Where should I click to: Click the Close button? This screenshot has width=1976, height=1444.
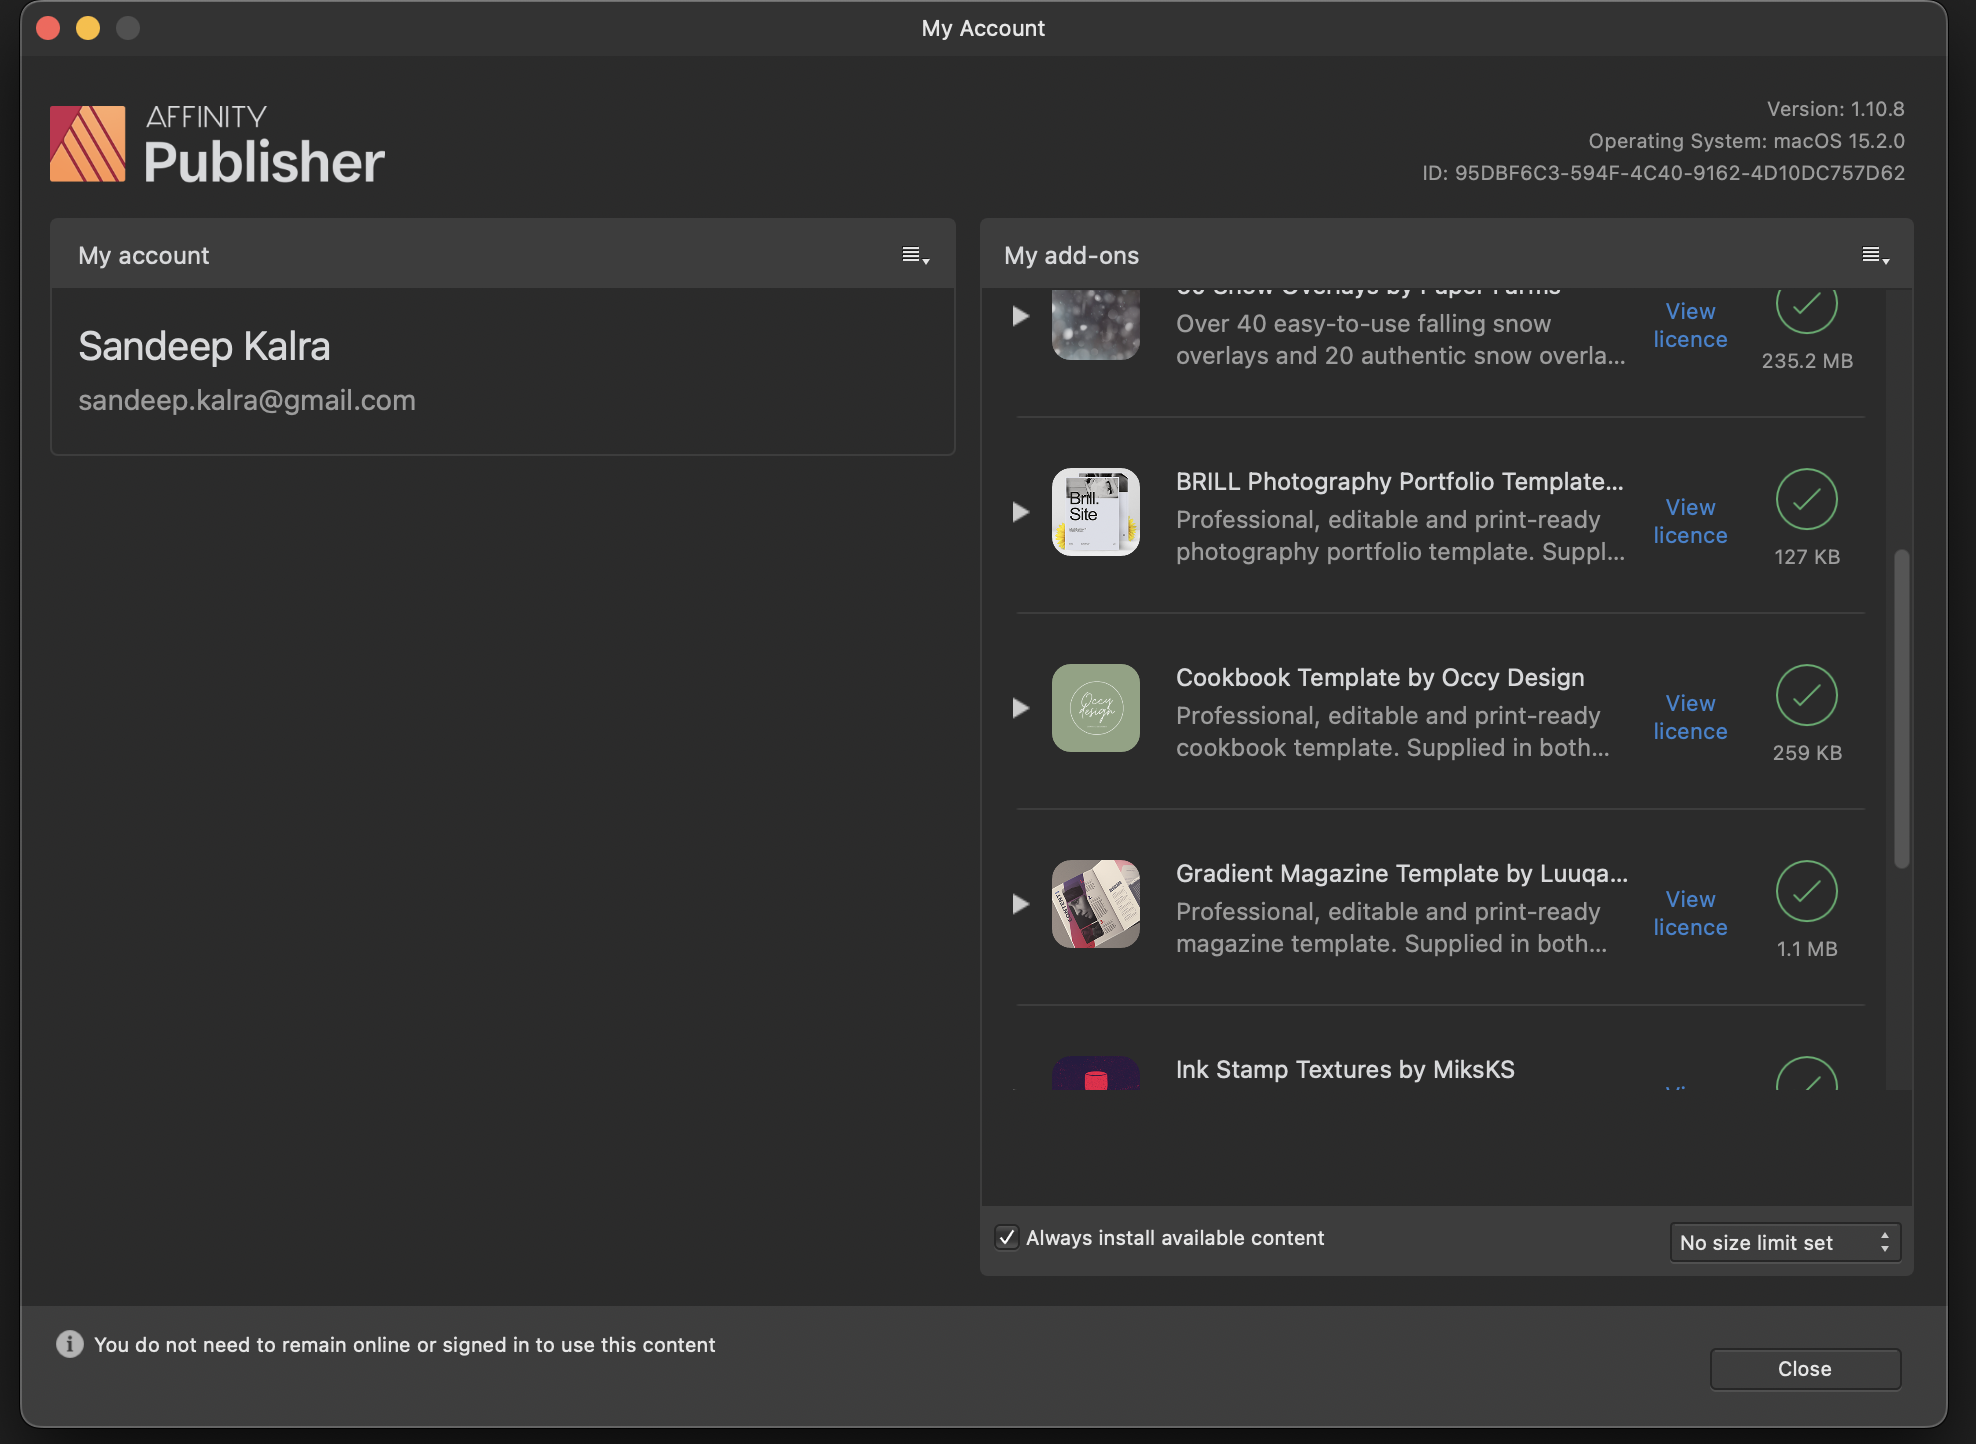click(x=1805, y=1368)
